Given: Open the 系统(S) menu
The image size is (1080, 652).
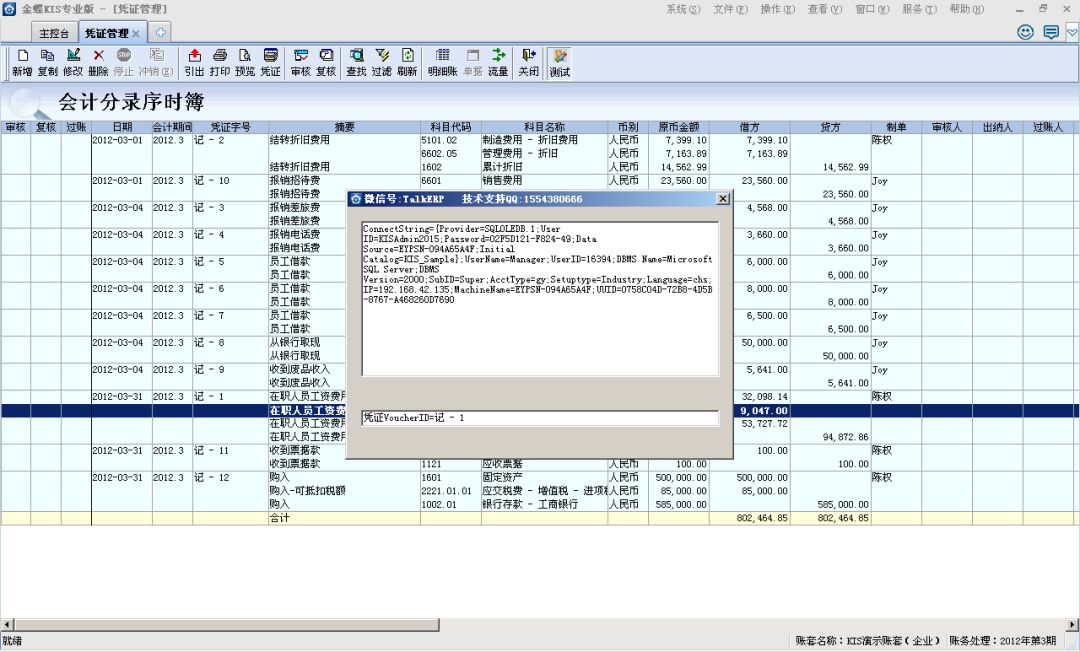Looking at the screenshot, I should (683, 9).
